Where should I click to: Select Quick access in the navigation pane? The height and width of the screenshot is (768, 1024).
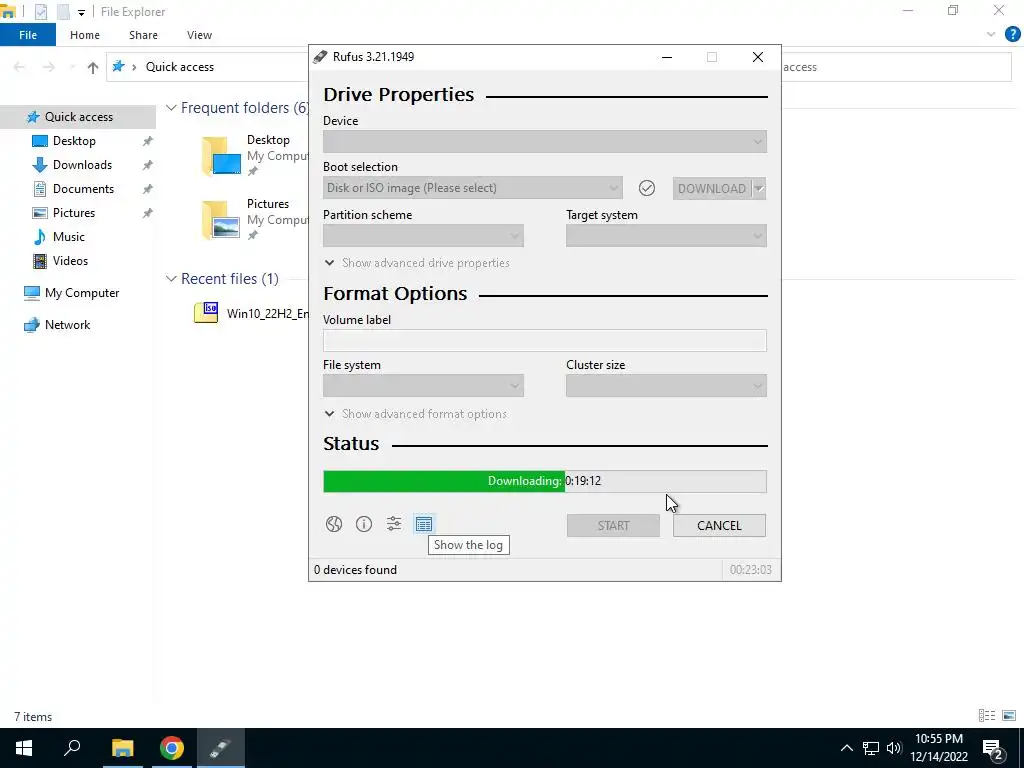pos(78,117)
